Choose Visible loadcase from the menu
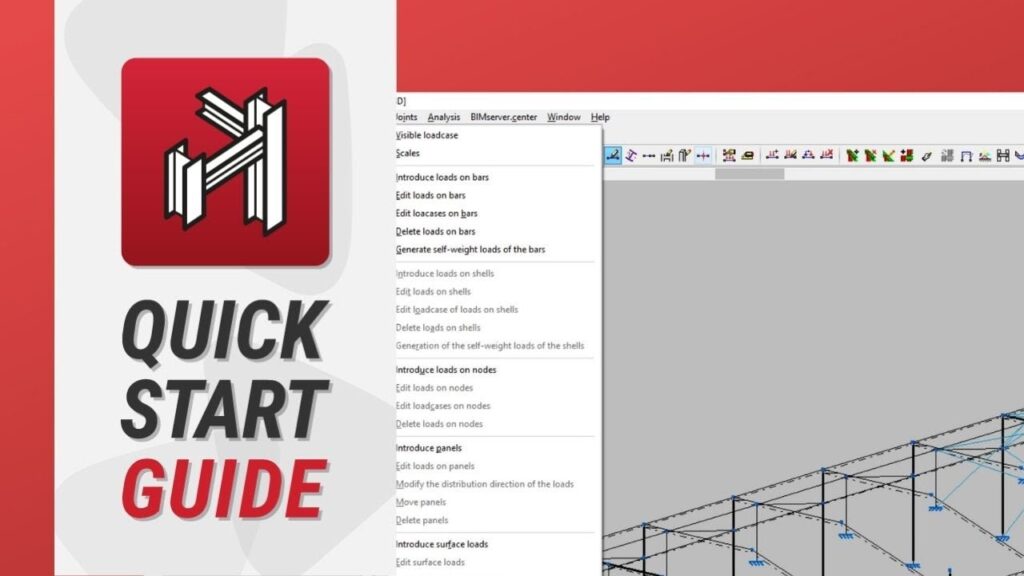Screen dimensions: 1024x576 point(427,135)
